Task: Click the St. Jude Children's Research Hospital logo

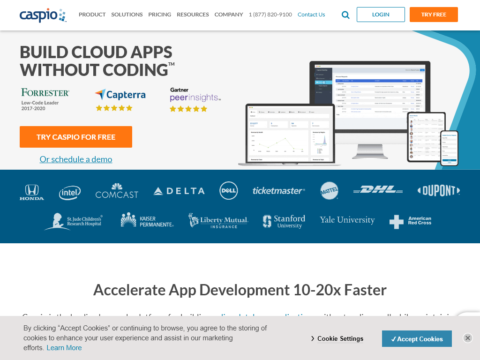Action: click(x=74, y=221)
